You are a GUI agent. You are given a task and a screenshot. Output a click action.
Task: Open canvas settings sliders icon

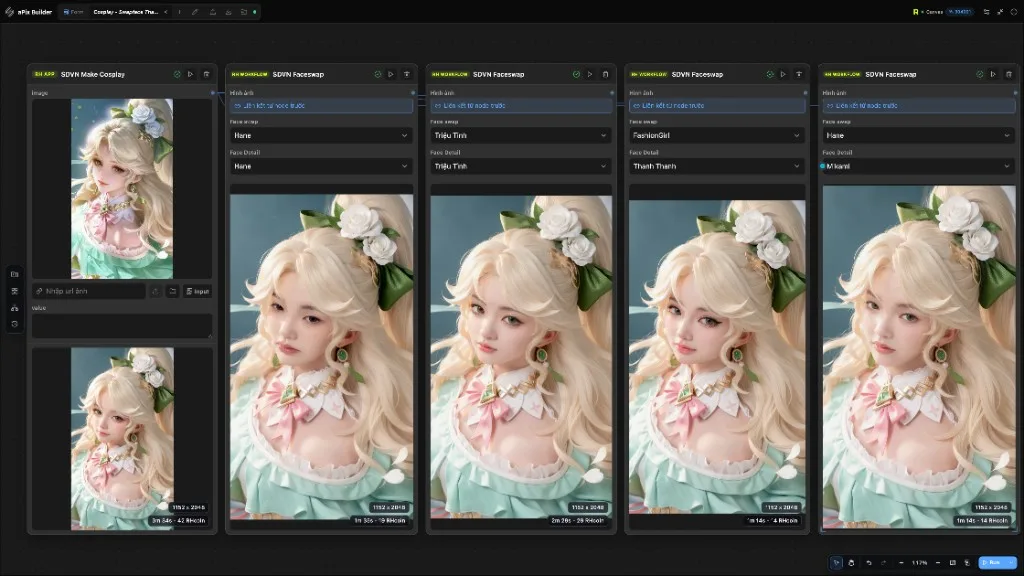click(986, 12)
